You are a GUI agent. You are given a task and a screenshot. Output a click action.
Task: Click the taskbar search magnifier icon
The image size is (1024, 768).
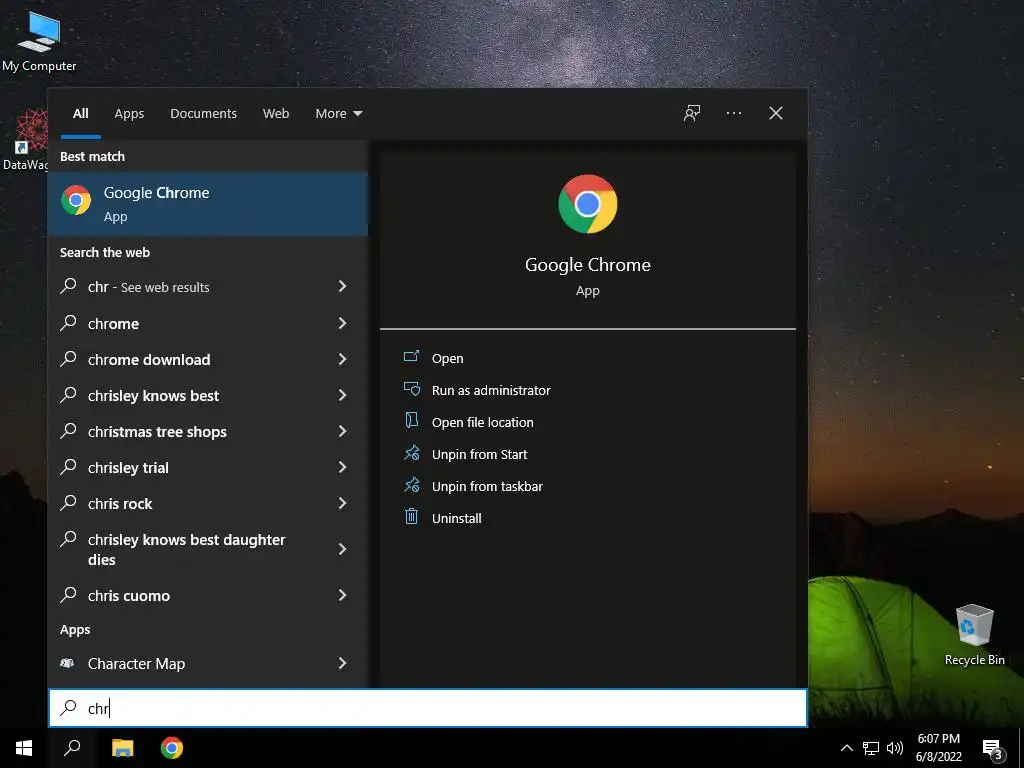pos(72,748)
